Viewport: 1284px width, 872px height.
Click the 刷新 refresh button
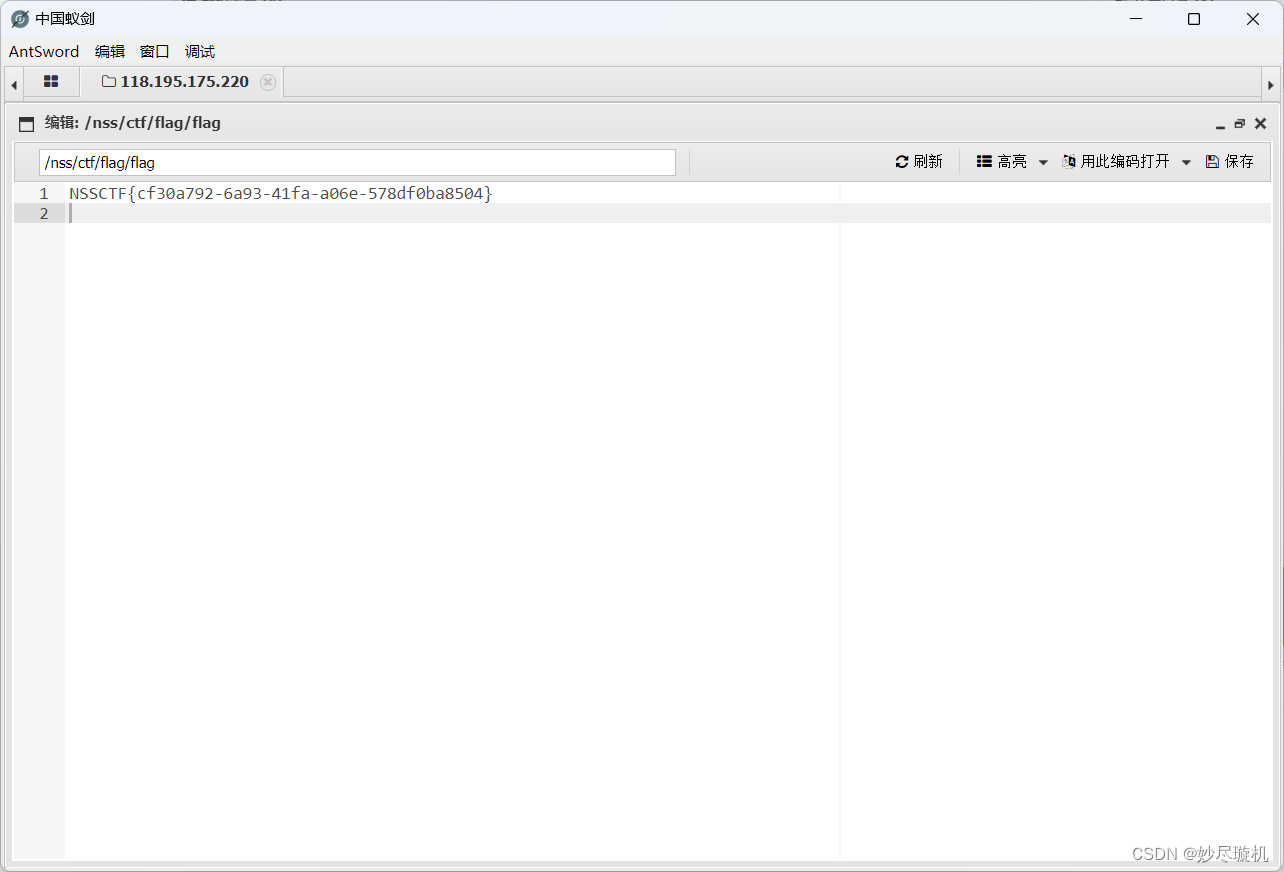tap(919, 161)
